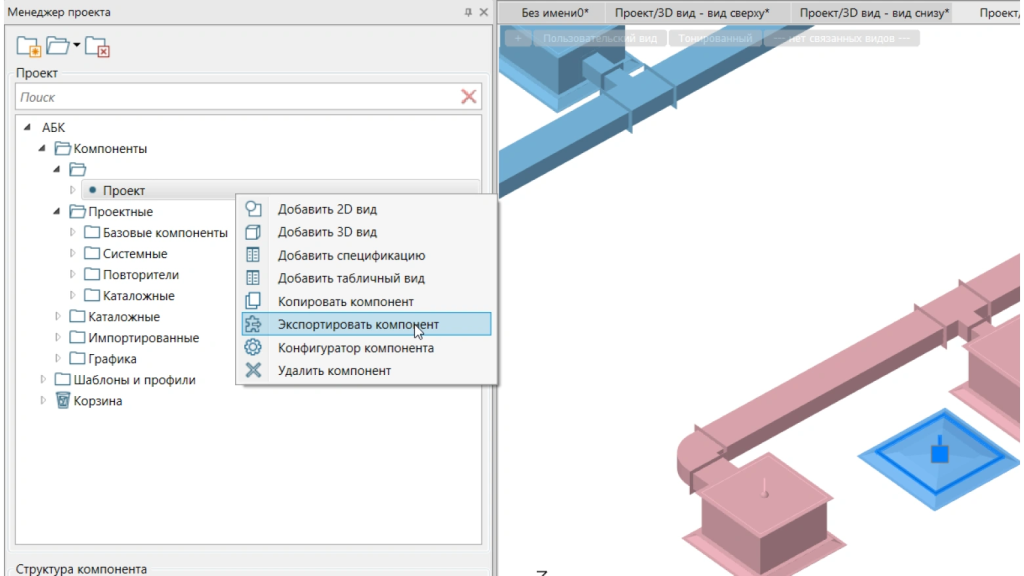Expand the Шаблоны и профили folder
This screenshot has height=576, width=1024.
[x=43, y=380]
